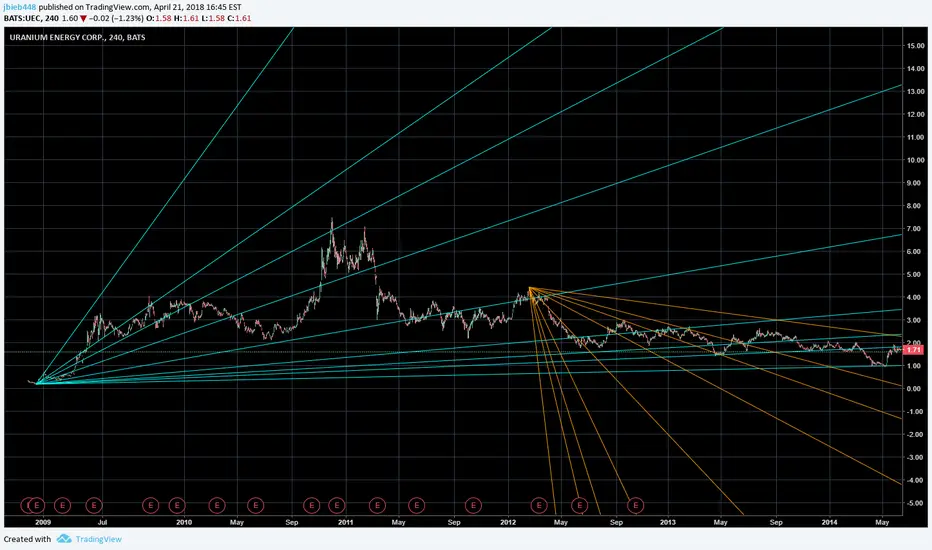Click the −0.02 (−1.23%) change text
Viewport: 932px width, 550px height.
click(116, 18)
